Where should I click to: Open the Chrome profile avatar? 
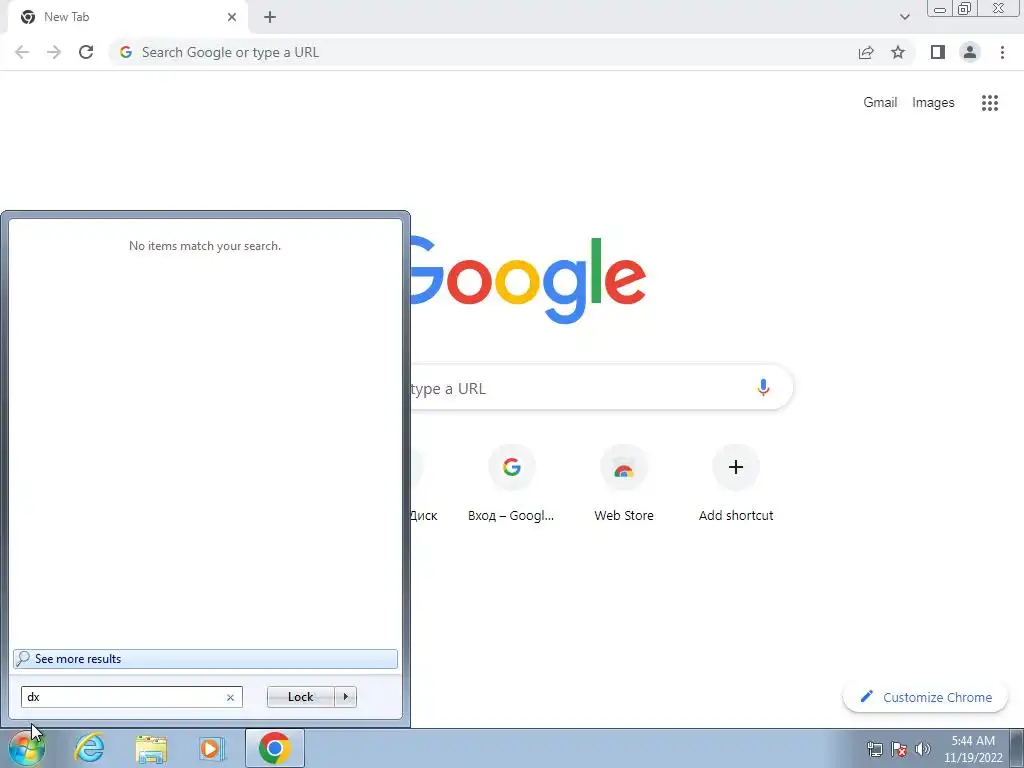click(970, 52)
